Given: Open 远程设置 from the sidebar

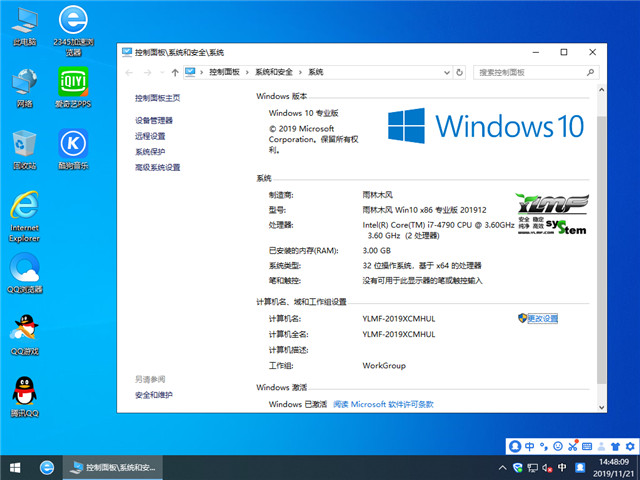Looking at the screenshot, I should [150, 136].
